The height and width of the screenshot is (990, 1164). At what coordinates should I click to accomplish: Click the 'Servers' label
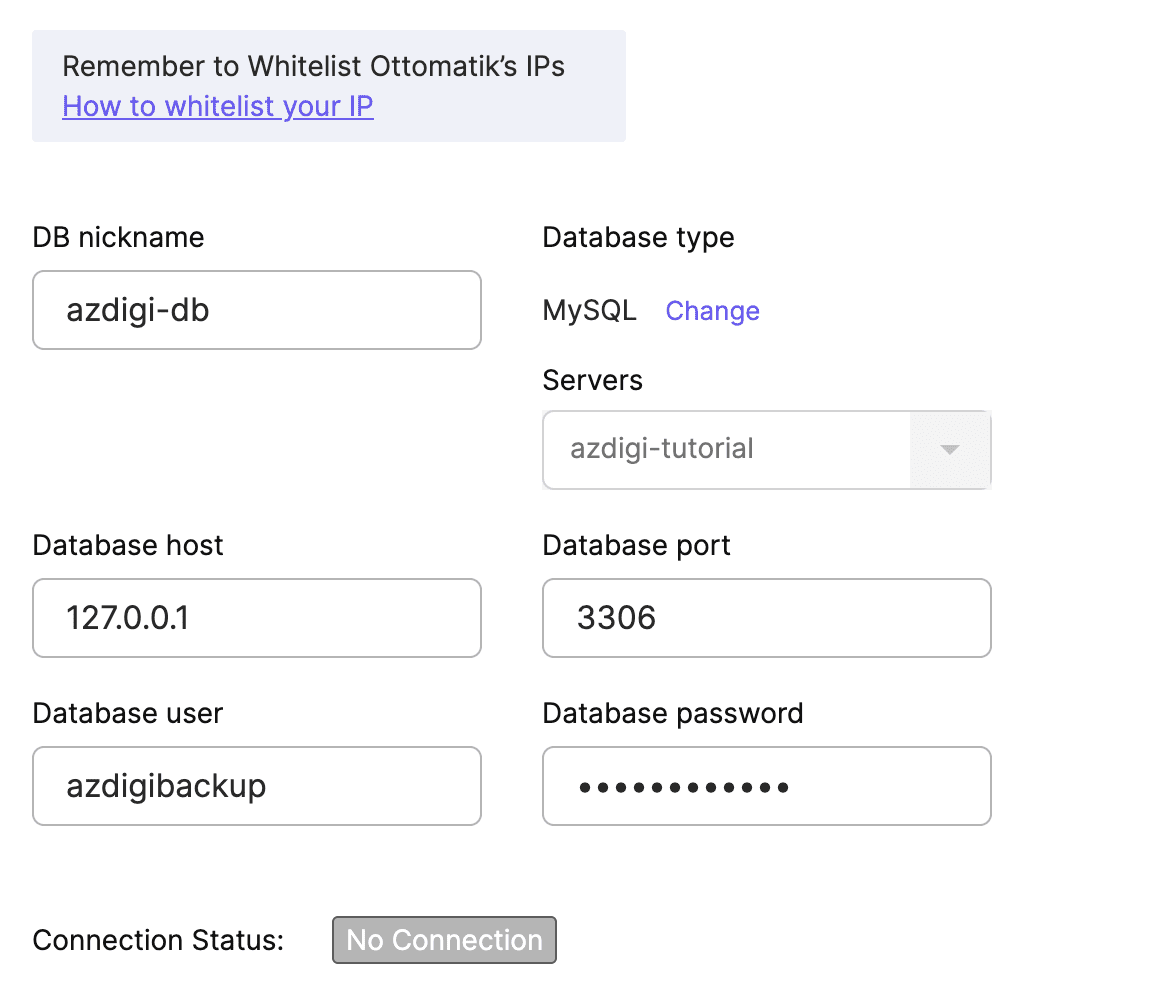point(592,380)
